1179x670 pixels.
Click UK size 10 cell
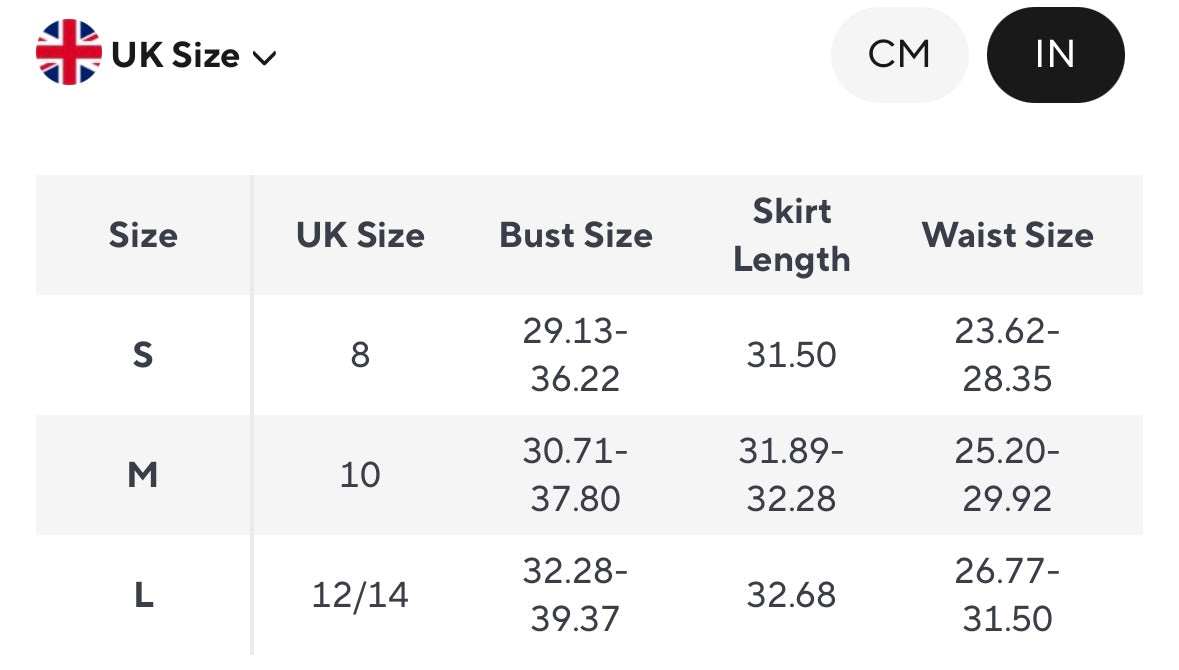(x=360, y=475)
